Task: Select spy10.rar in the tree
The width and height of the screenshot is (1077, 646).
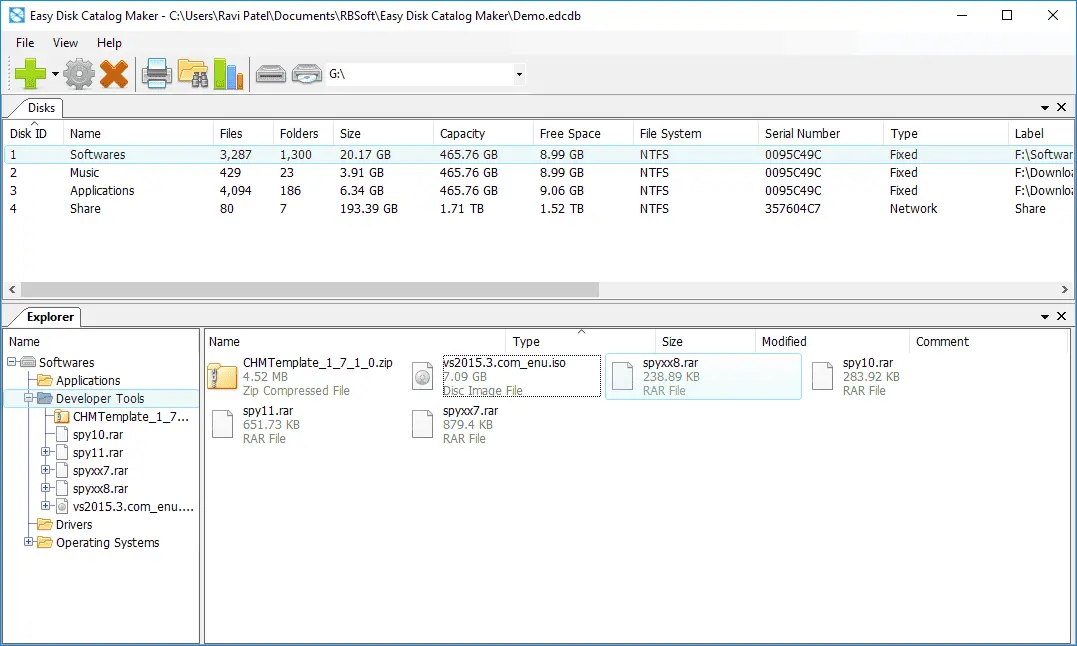Action: pos(98,435)
